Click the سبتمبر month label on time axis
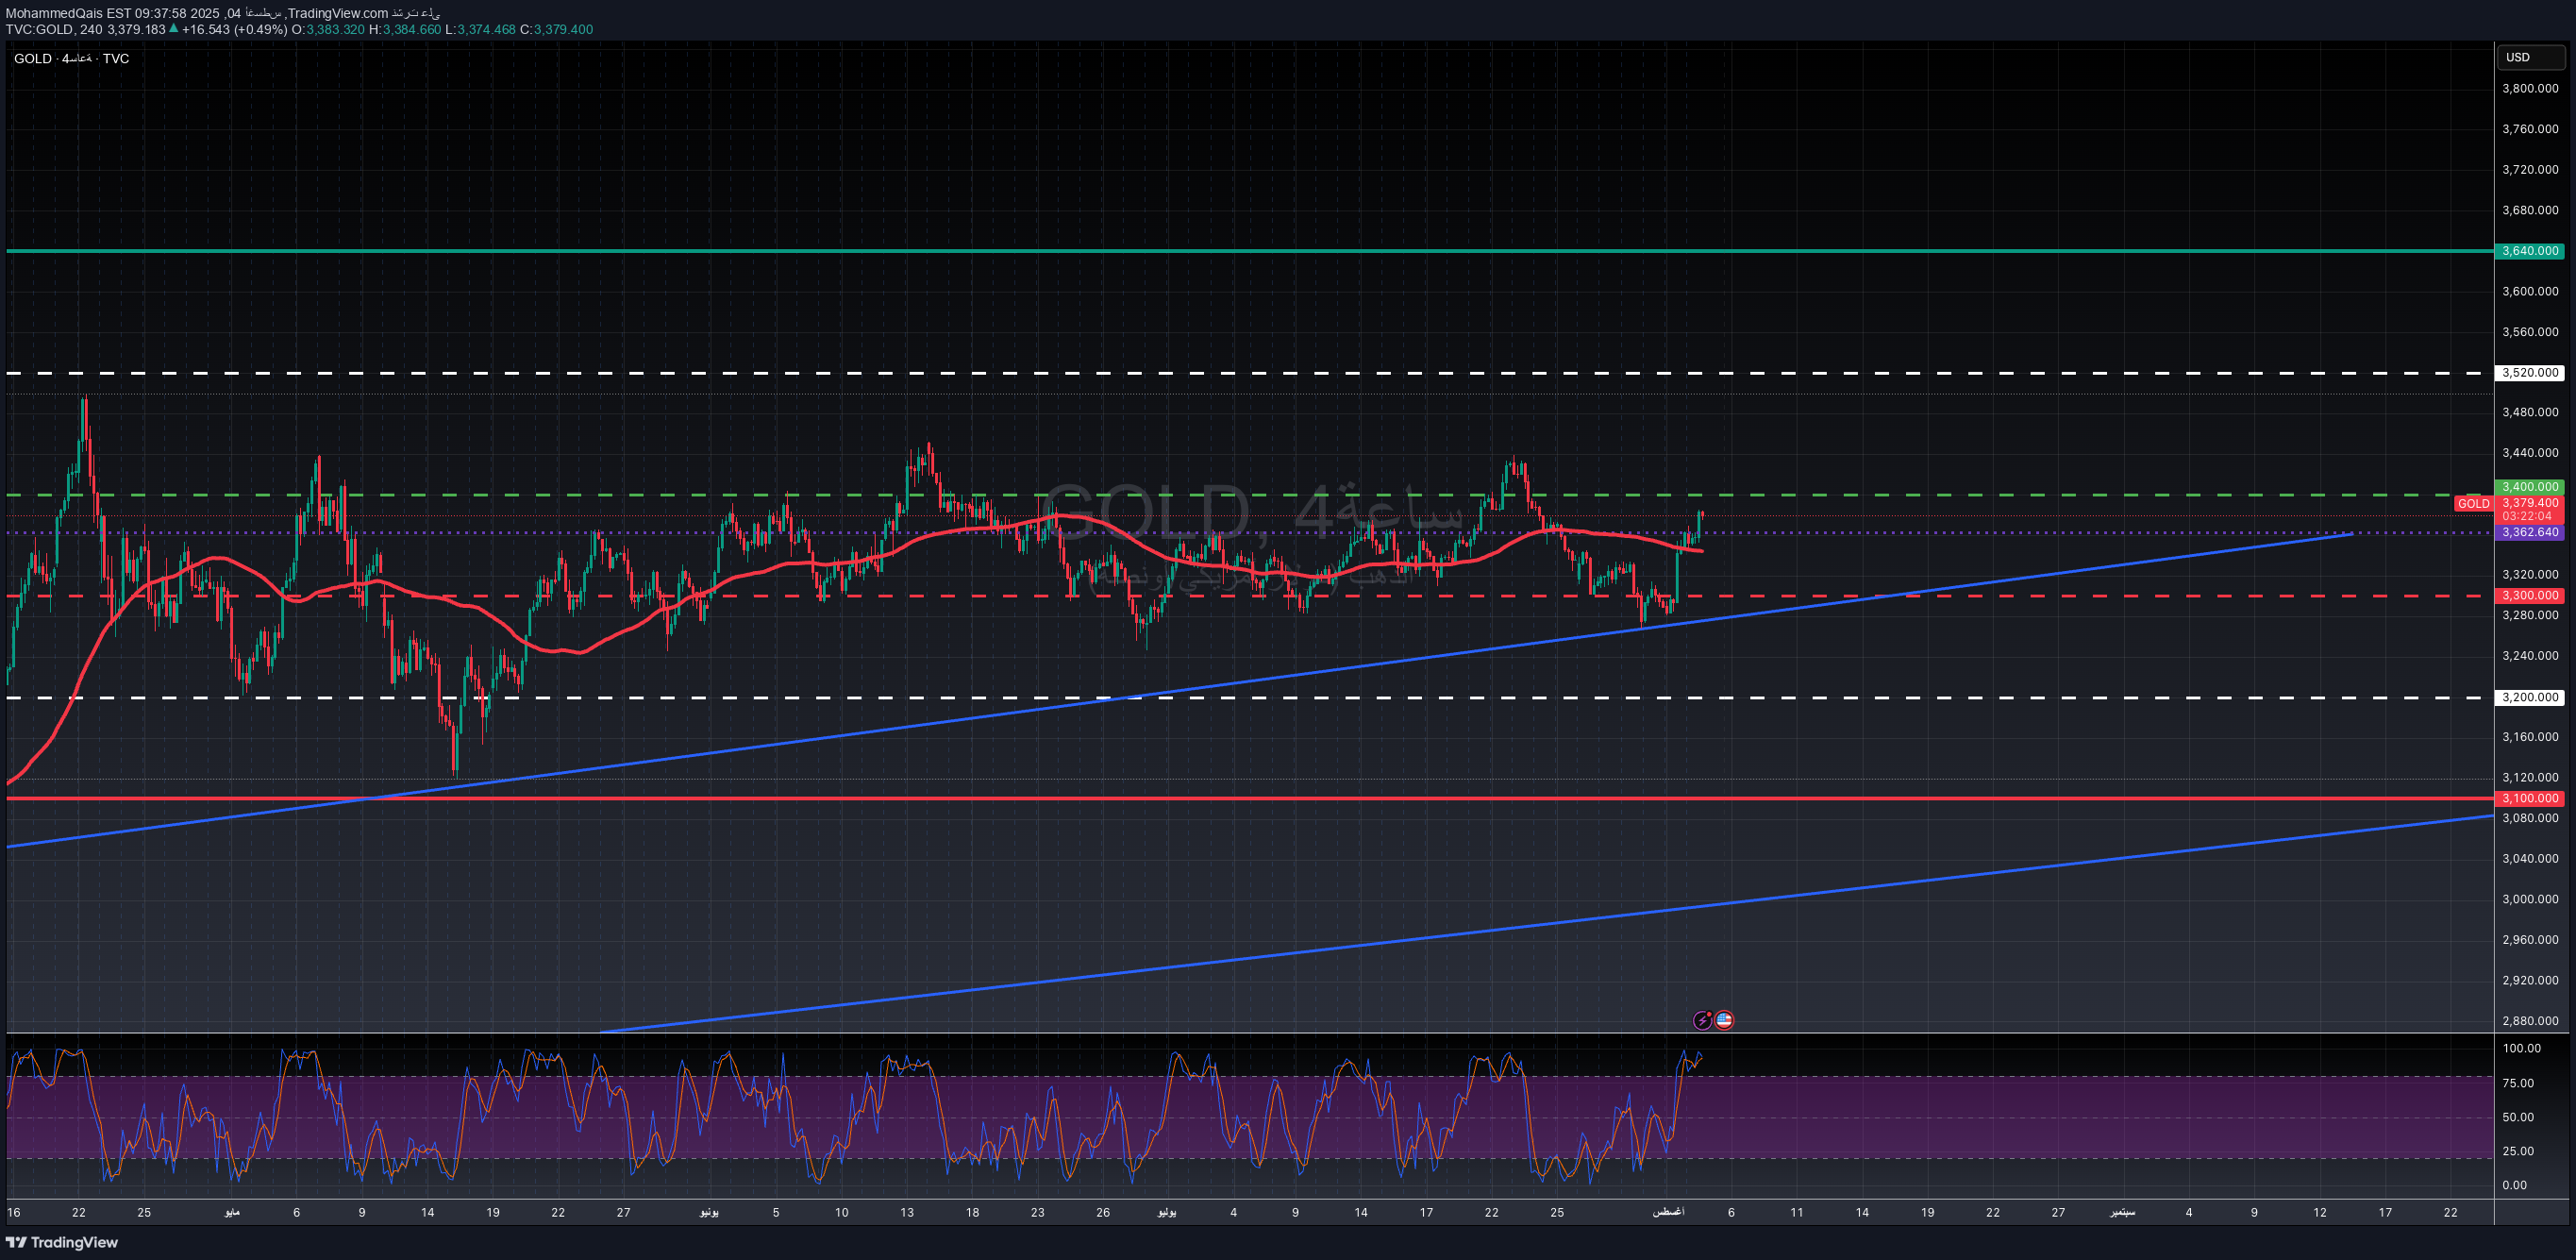This screenshot has width=2576, height=1260. (x=2123, y=1212)
